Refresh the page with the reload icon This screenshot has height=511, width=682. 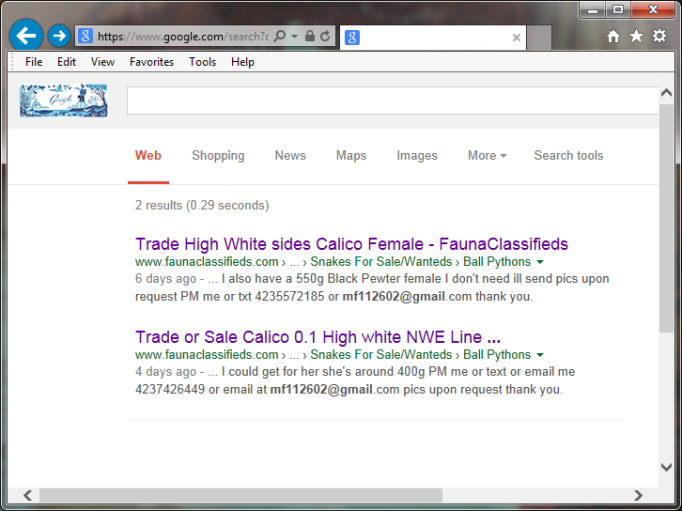pos(325,36)
